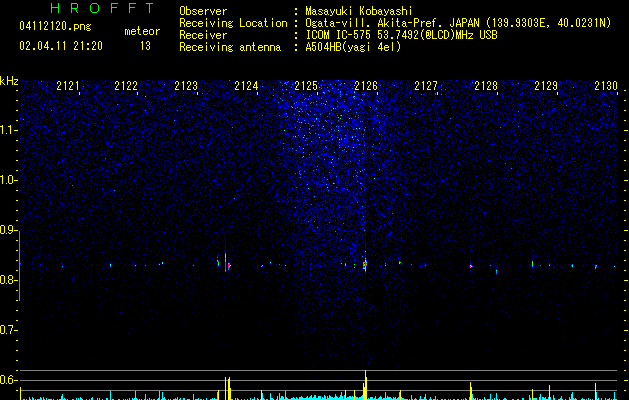Click time marker 2127
Screen dimensions: 629x400
(426, 86)
